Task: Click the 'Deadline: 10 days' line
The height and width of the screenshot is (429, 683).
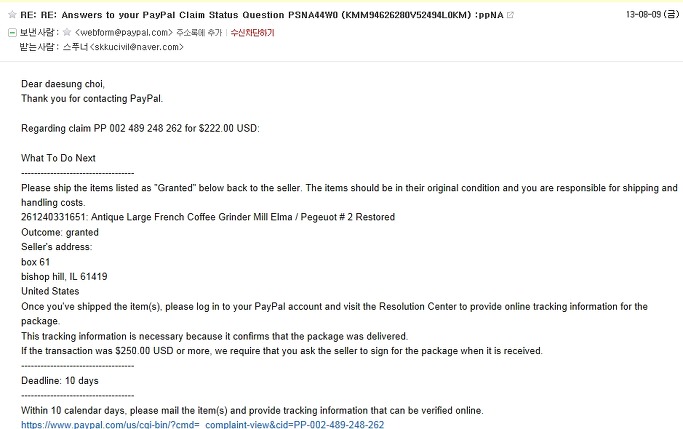Action: tap(60, 381)
